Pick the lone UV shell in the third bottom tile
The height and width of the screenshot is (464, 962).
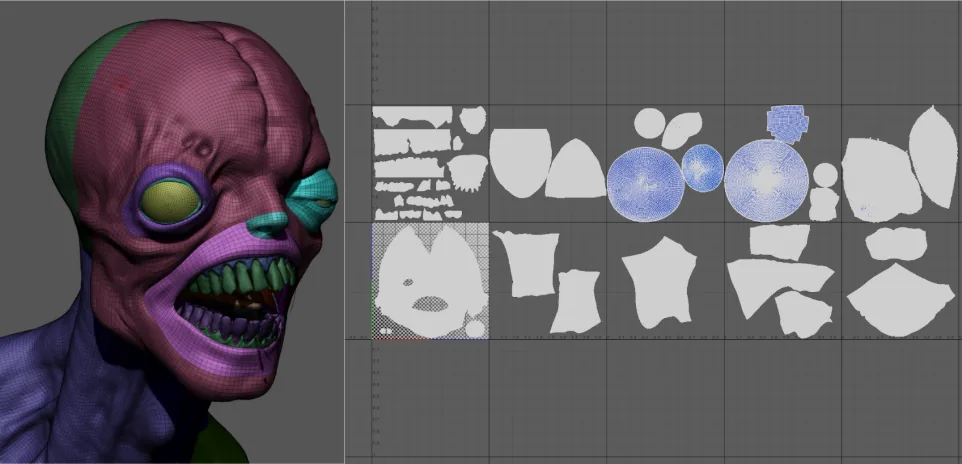coord(660,283)
